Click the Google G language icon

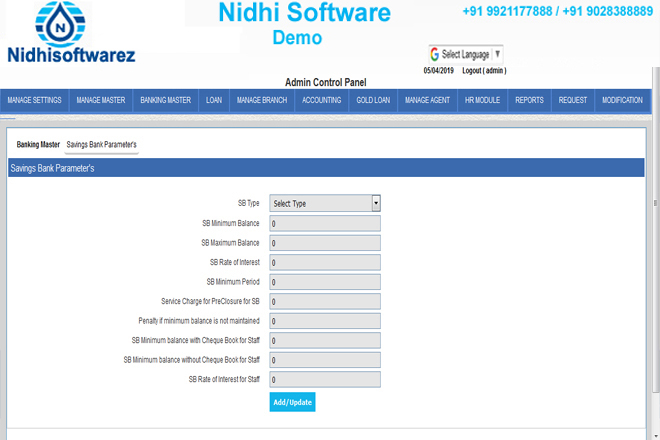pos(434,54)
